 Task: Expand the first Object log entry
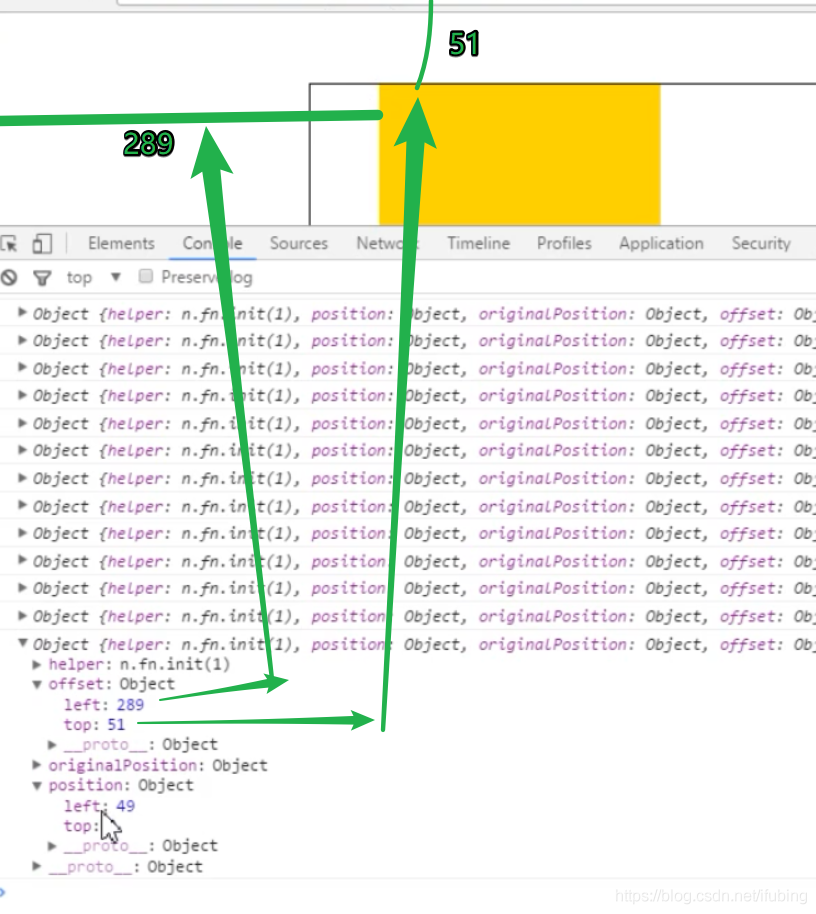tap(21, 313)
